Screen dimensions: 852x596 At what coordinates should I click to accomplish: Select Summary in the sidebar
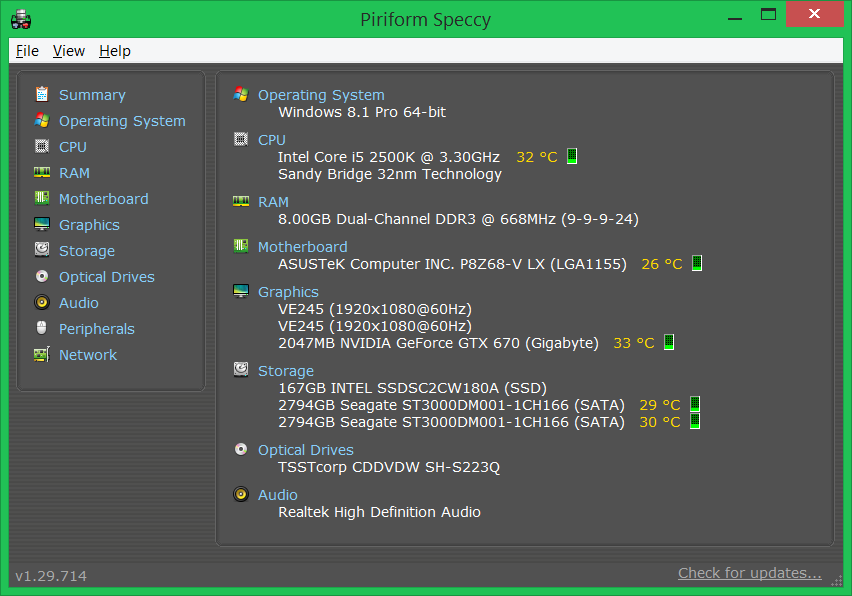pos(92,95)
